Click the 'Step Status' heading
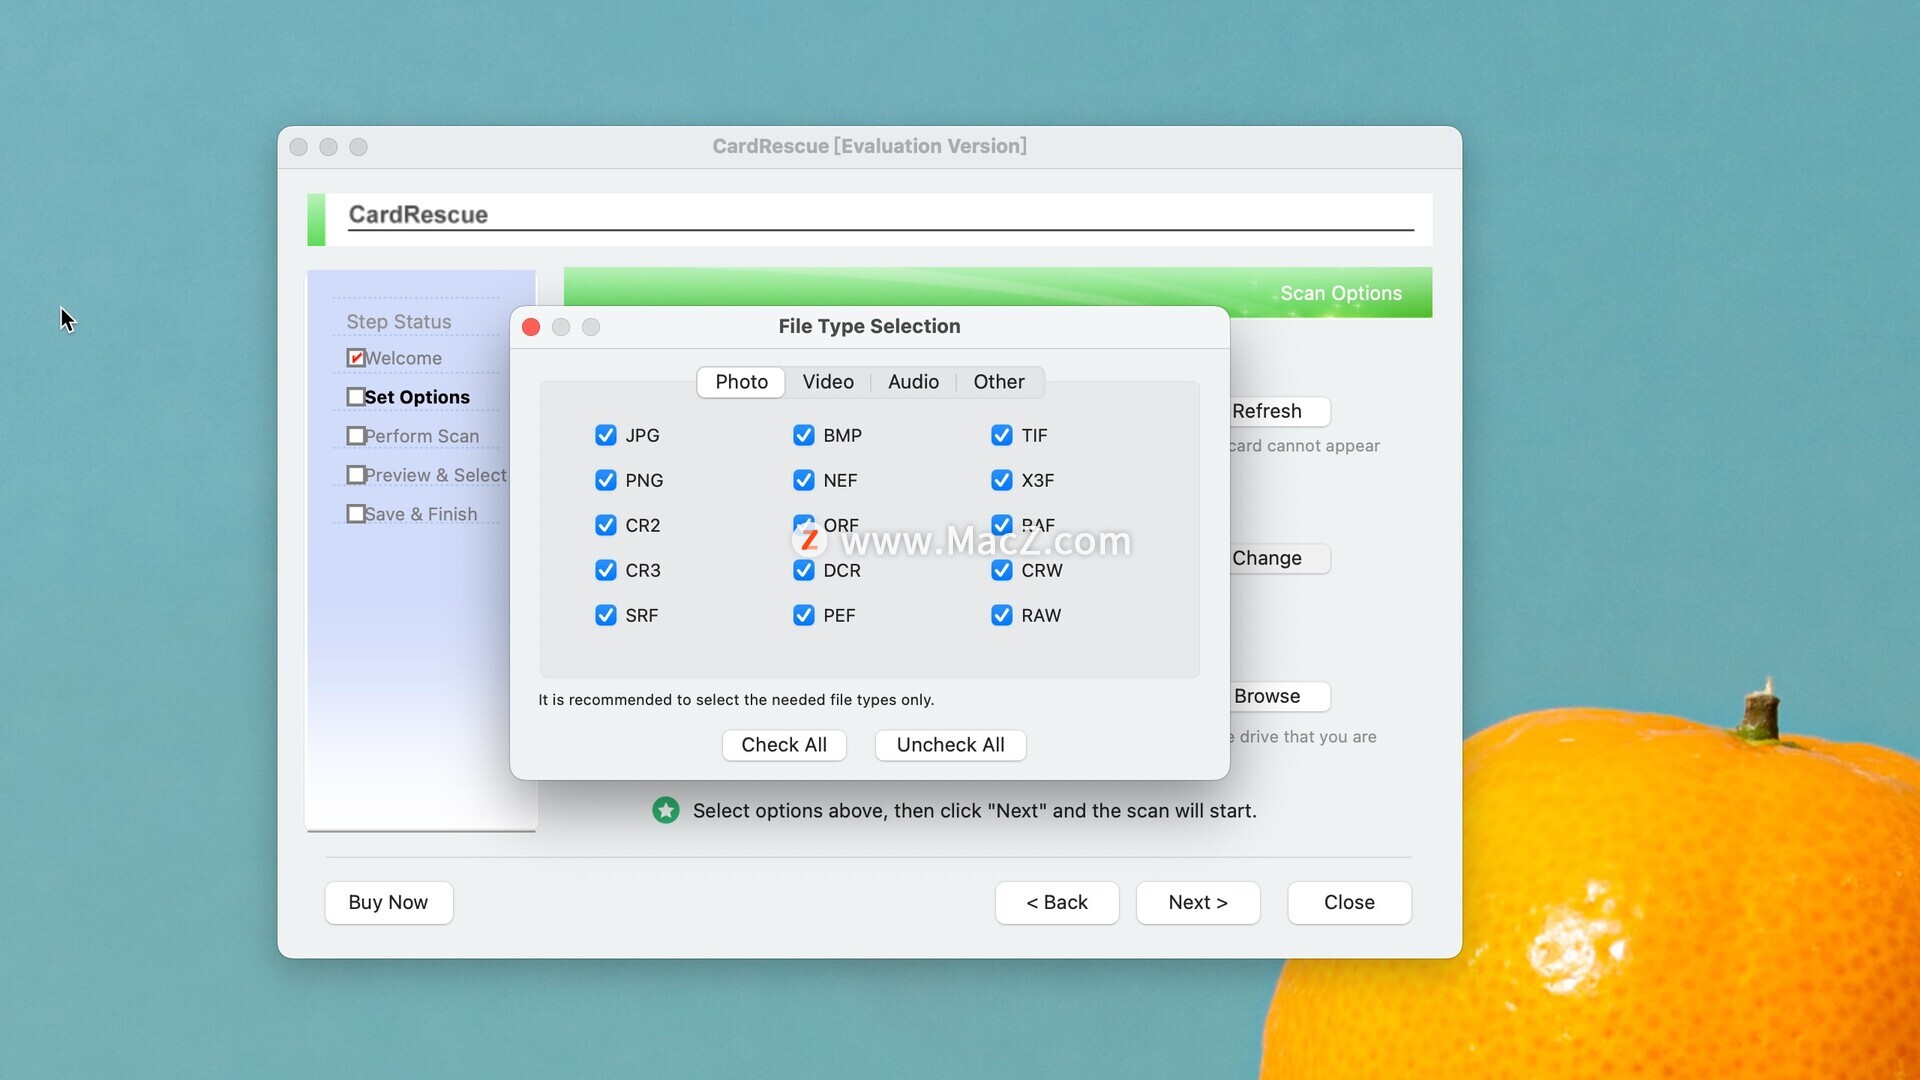The image size is (1920, 1080). 399,322
